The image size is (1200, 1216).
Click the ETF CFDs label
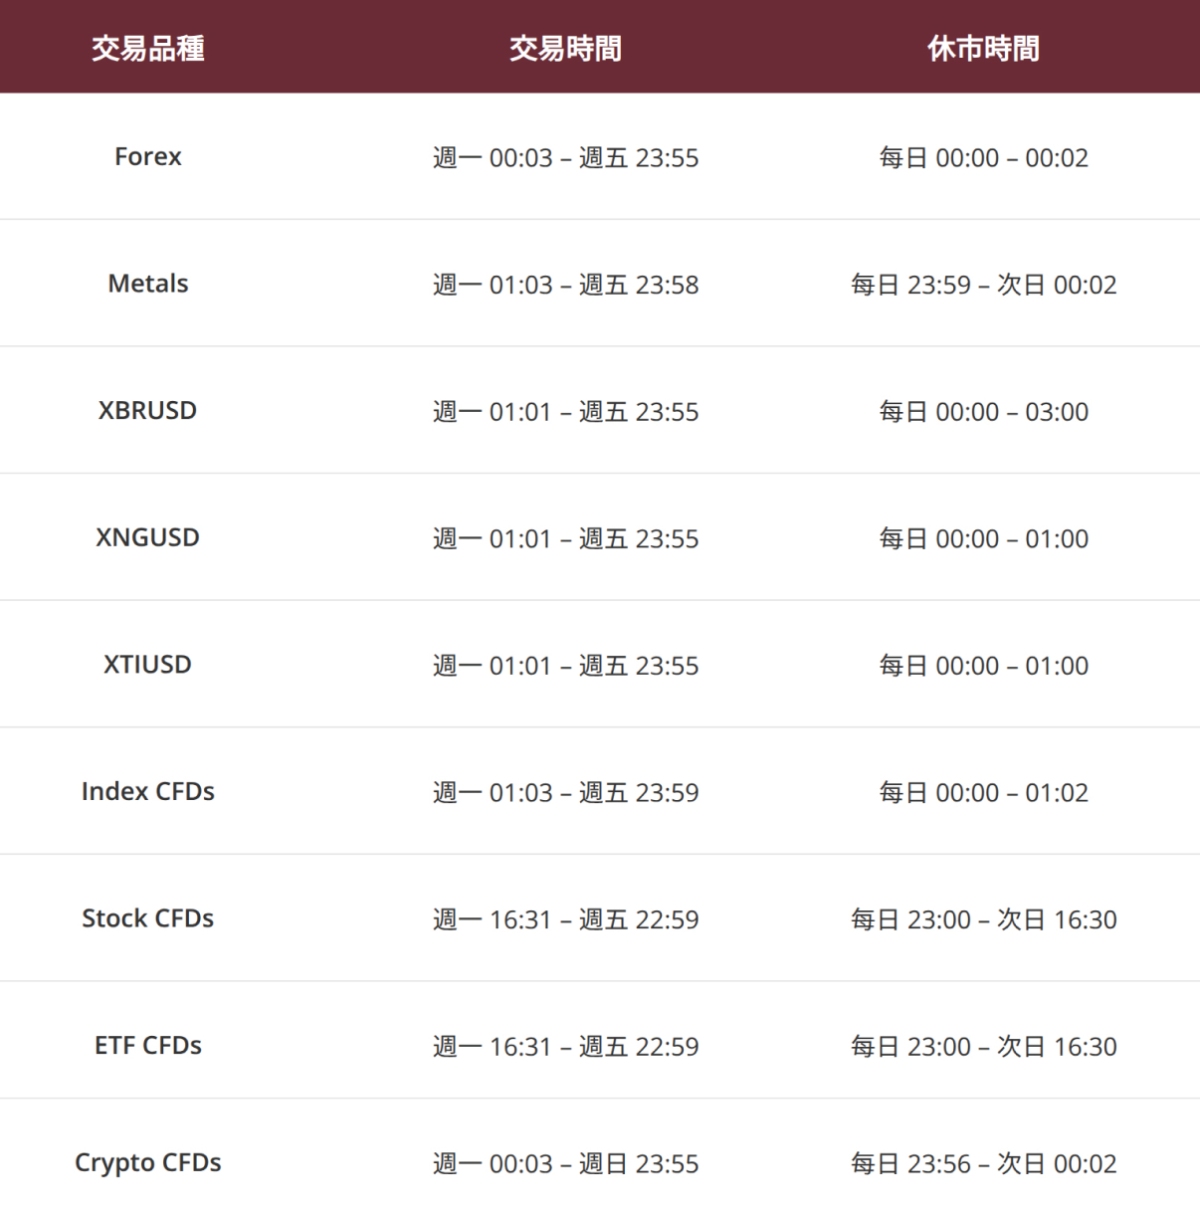click(x=148, y=1046)
